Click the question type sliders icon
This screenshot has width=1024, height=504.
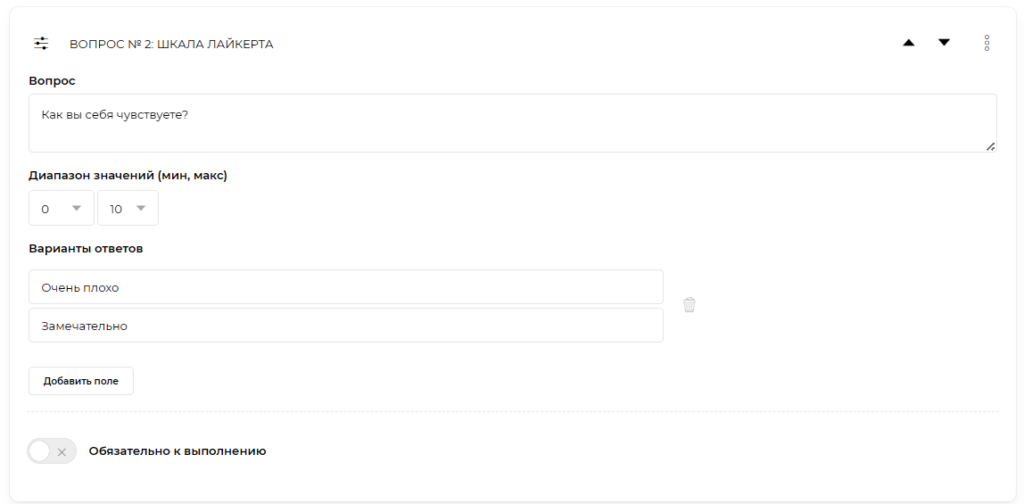coord(41,44)
